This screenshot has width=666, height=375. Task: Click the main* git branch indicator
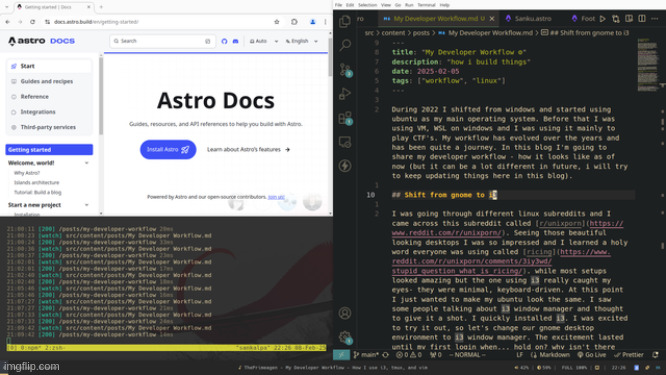[x=366, y=355]
